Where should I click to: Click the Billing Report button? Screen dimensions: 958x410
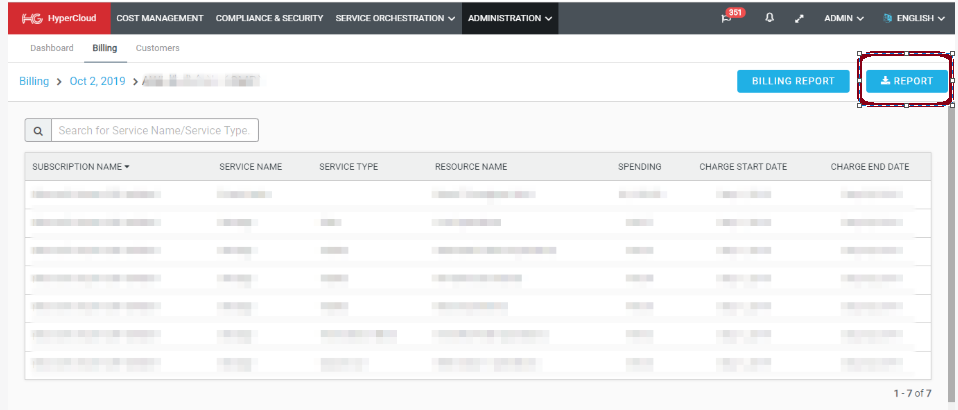pyautogui.click(x=792, y=81)
